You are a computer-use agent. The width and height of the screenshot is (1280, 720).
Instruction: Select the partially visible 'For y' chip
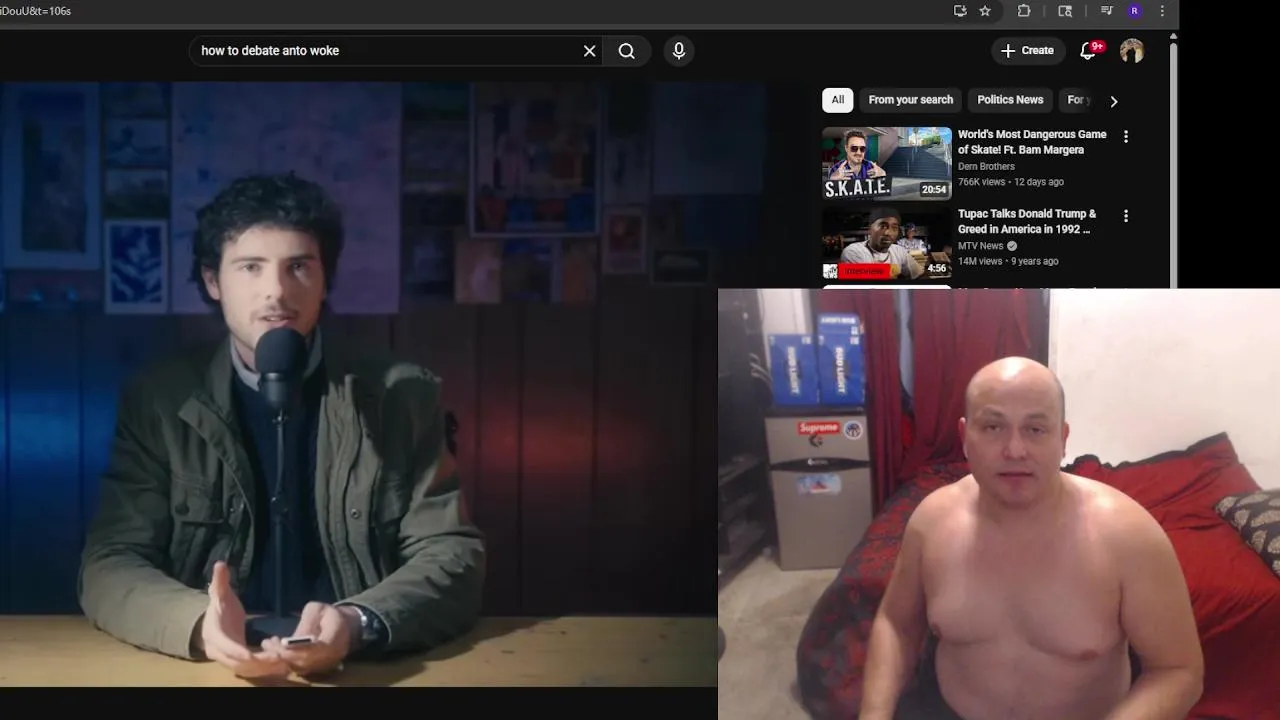click(x=1076, y=100)
